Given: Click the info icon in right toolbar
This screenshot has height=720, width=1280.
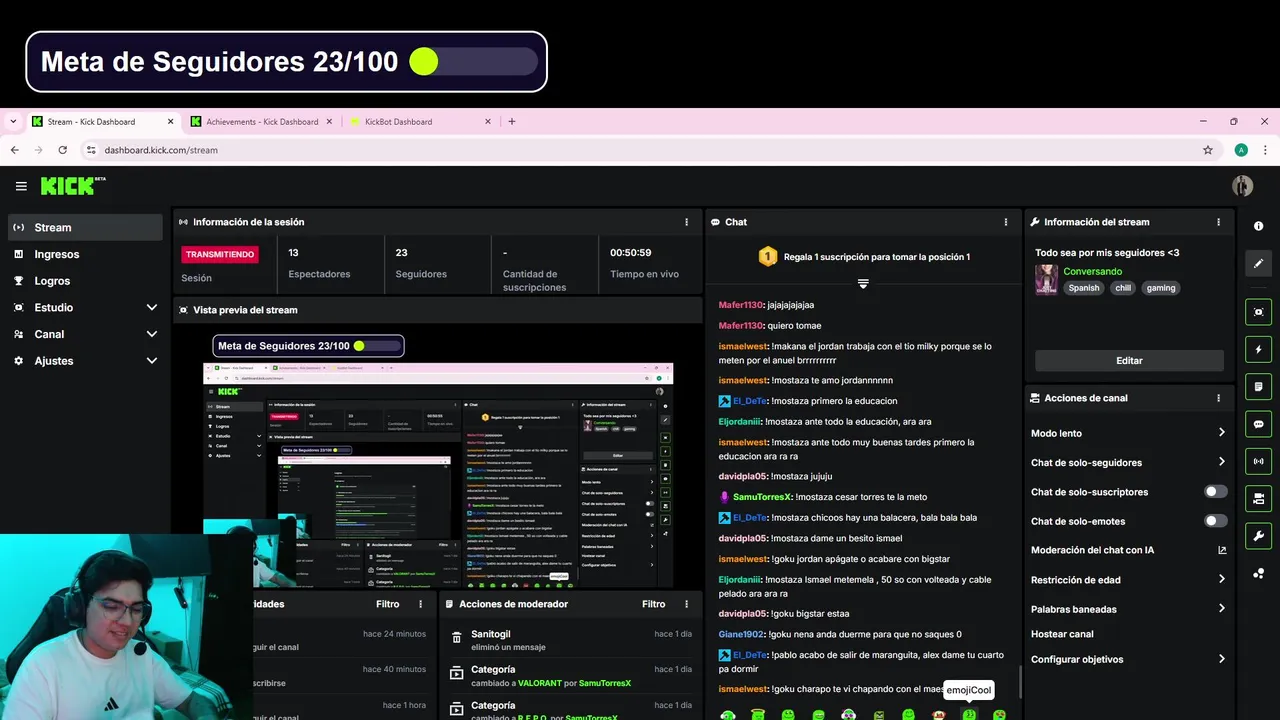Looking at the screenshot, I should (1258, 226).
